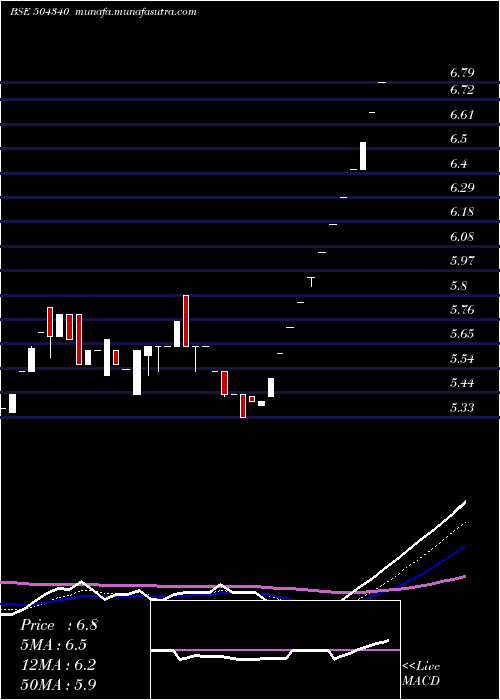Click the 5.97 price level label
The height and width of the screenshot is (700, 500).
(462, 261)
